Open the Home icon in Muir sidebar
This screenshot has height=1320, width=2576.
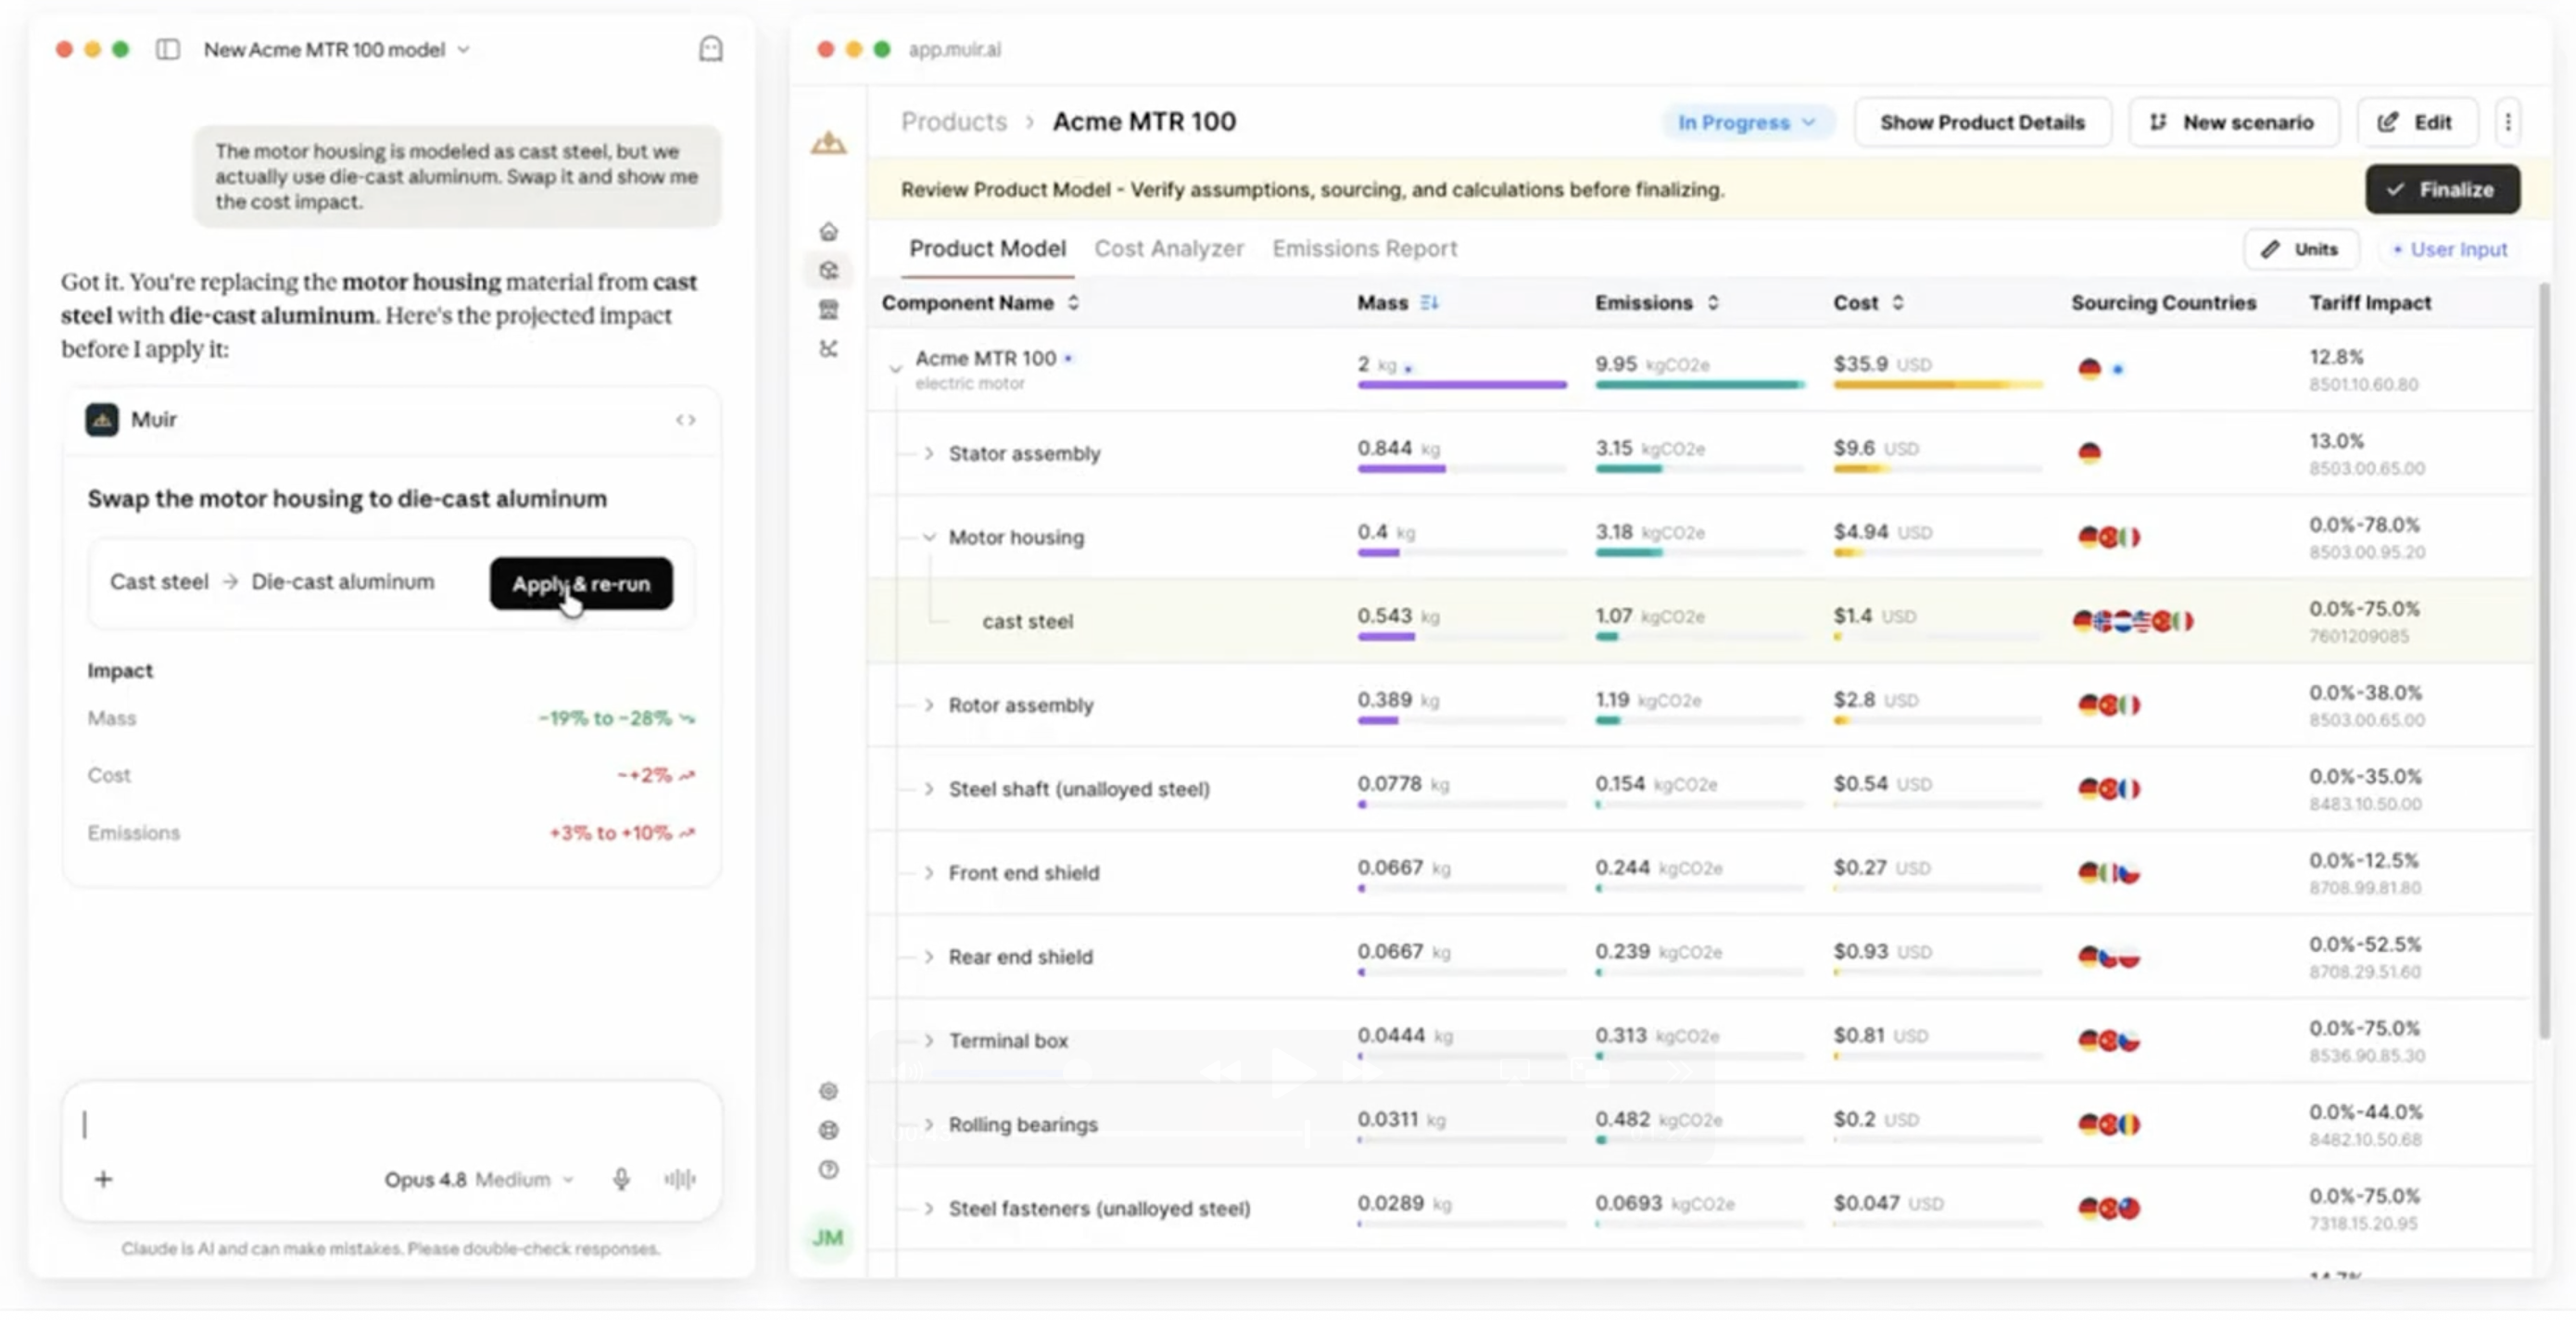[828, 232]
